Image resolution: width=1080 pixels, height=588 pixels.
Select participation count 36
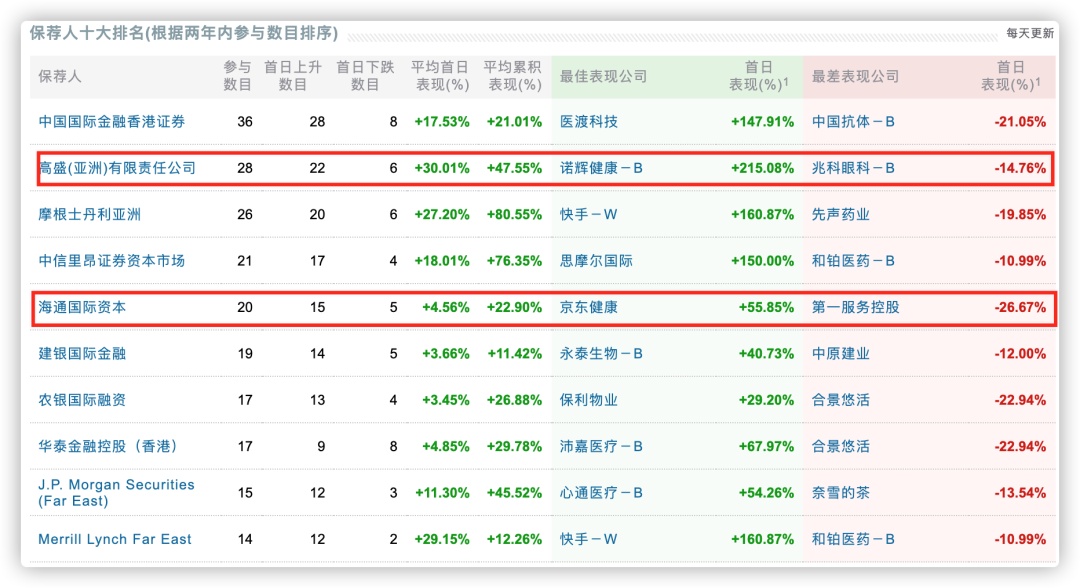coord(245,122)
